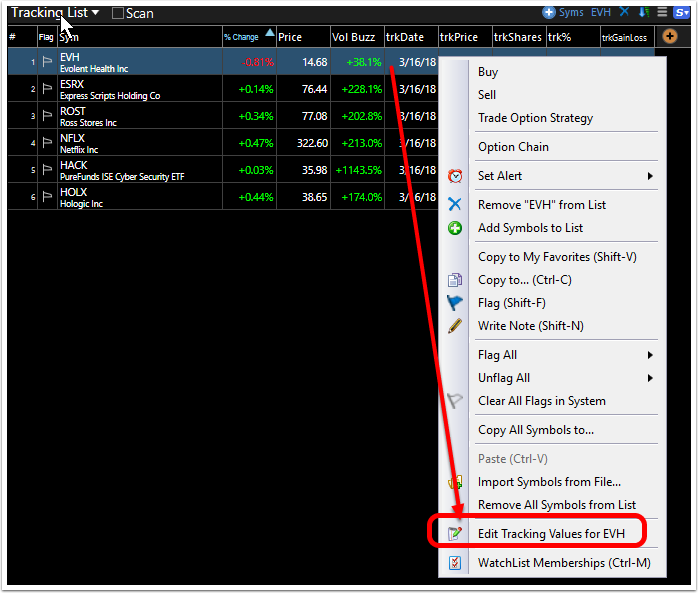Choose Copy to My Favorites (Shift-V)
Image resolution: width=698 pixels, height=593 pixels.
[x=557, y=257]
